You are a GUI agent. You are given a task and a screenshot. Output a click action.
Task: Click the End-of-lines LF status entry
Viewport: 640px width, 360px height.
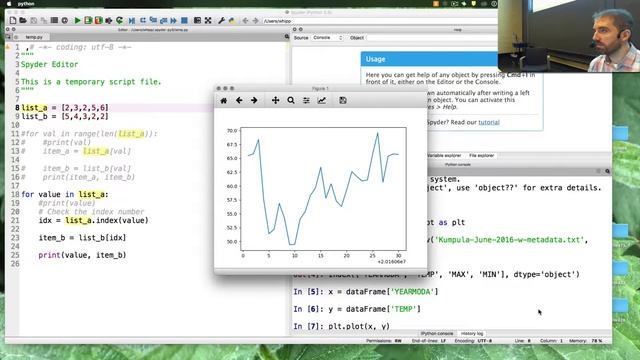tap(429, 340)
